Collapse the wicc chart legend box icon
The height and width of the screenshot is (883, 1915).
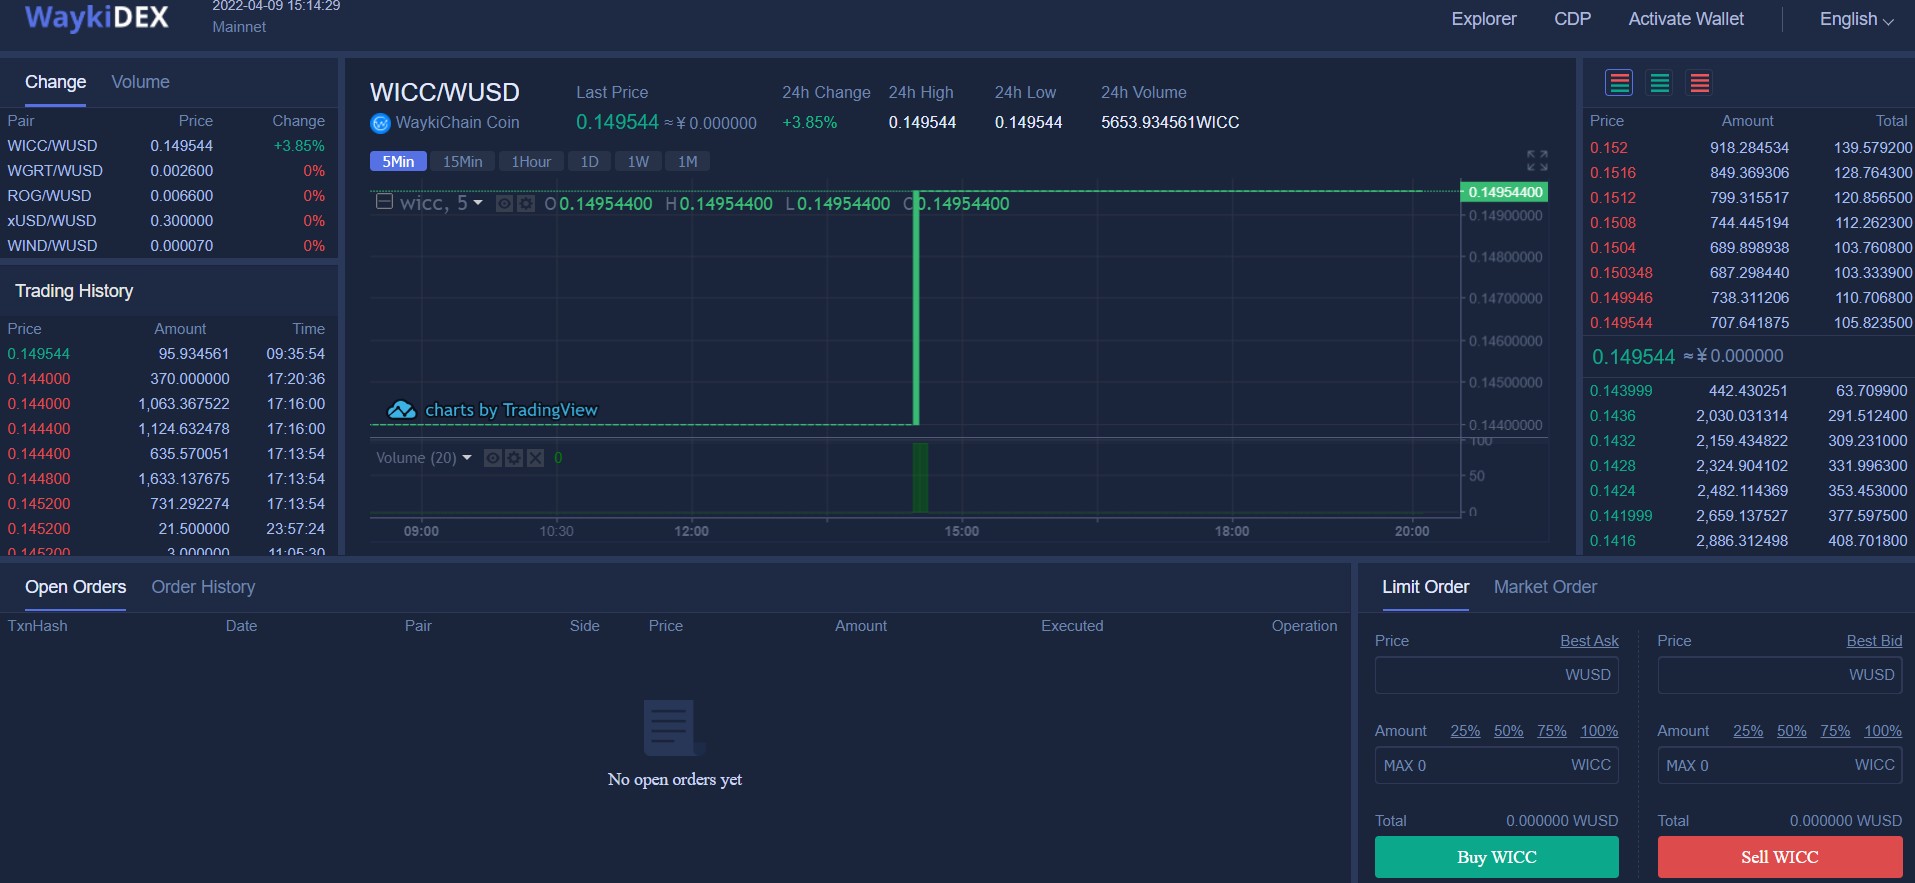click(x=384, y=203)
